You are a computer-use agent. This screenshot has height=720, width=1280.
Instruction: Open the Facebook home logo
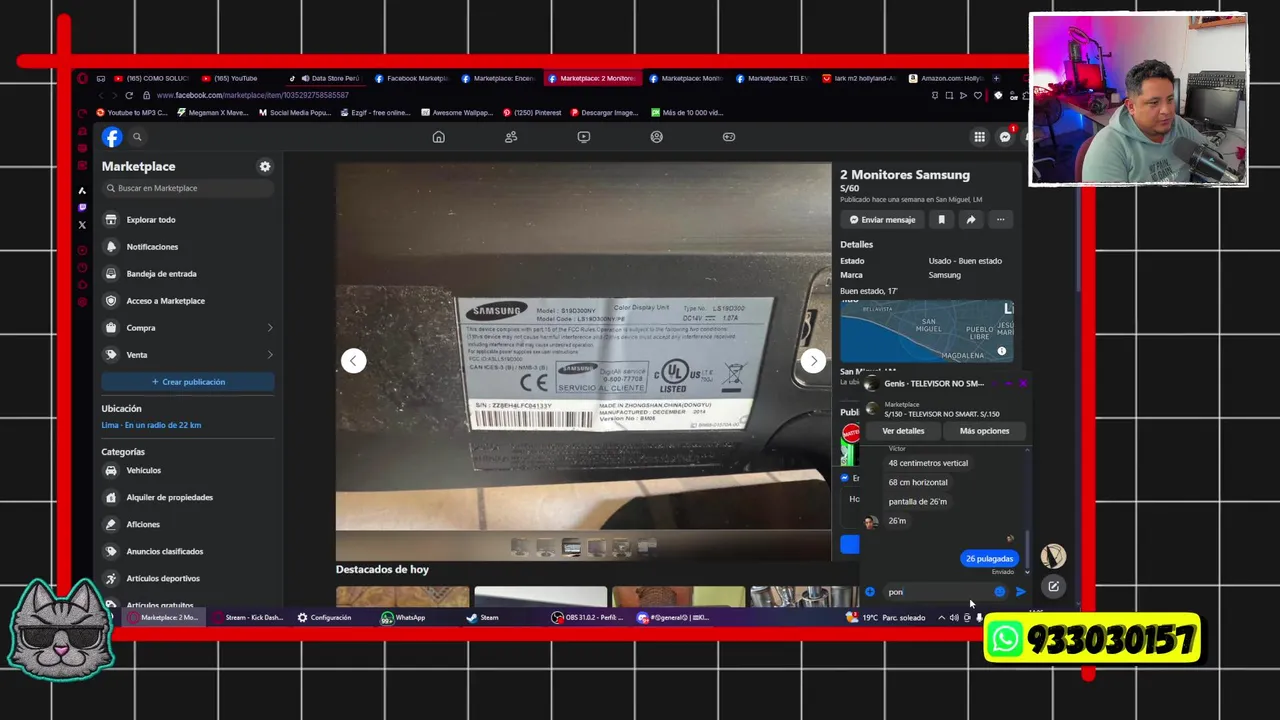click(x=112, y=137)
